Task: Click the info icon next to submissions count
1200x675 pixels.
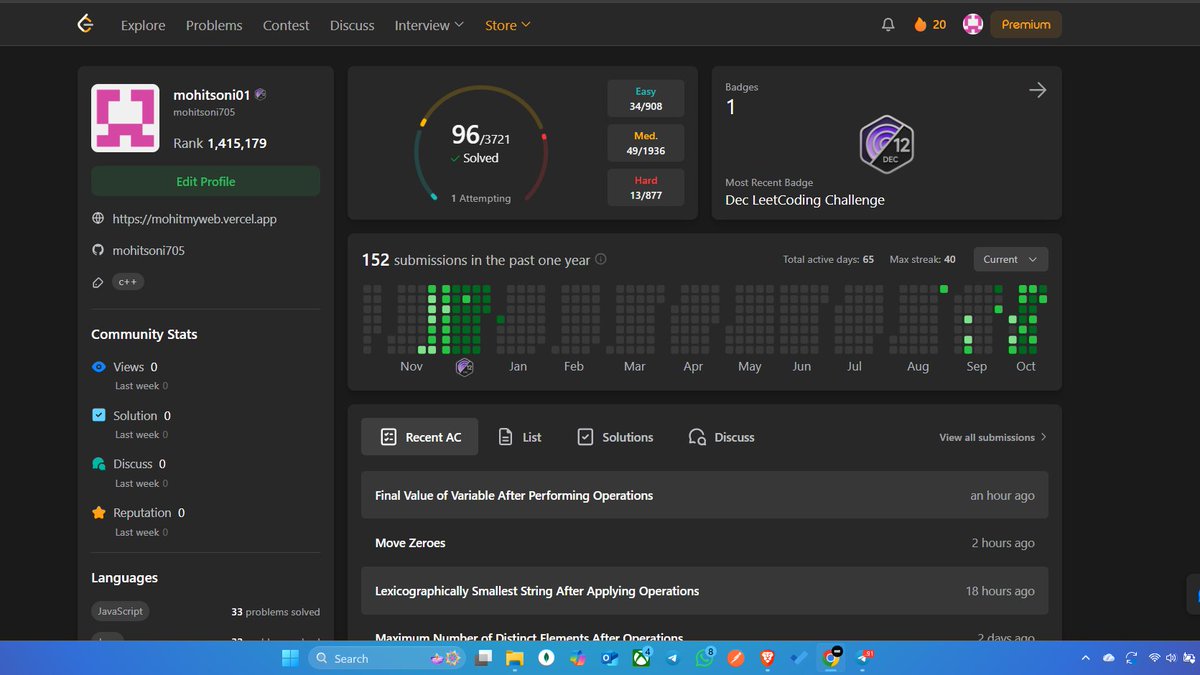Action: click(601, 259)
